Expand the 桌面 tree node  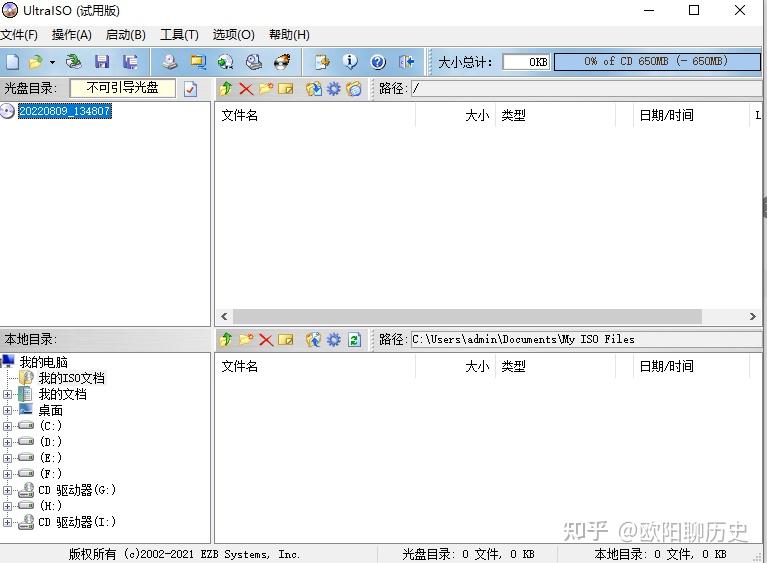coord(7,410)
